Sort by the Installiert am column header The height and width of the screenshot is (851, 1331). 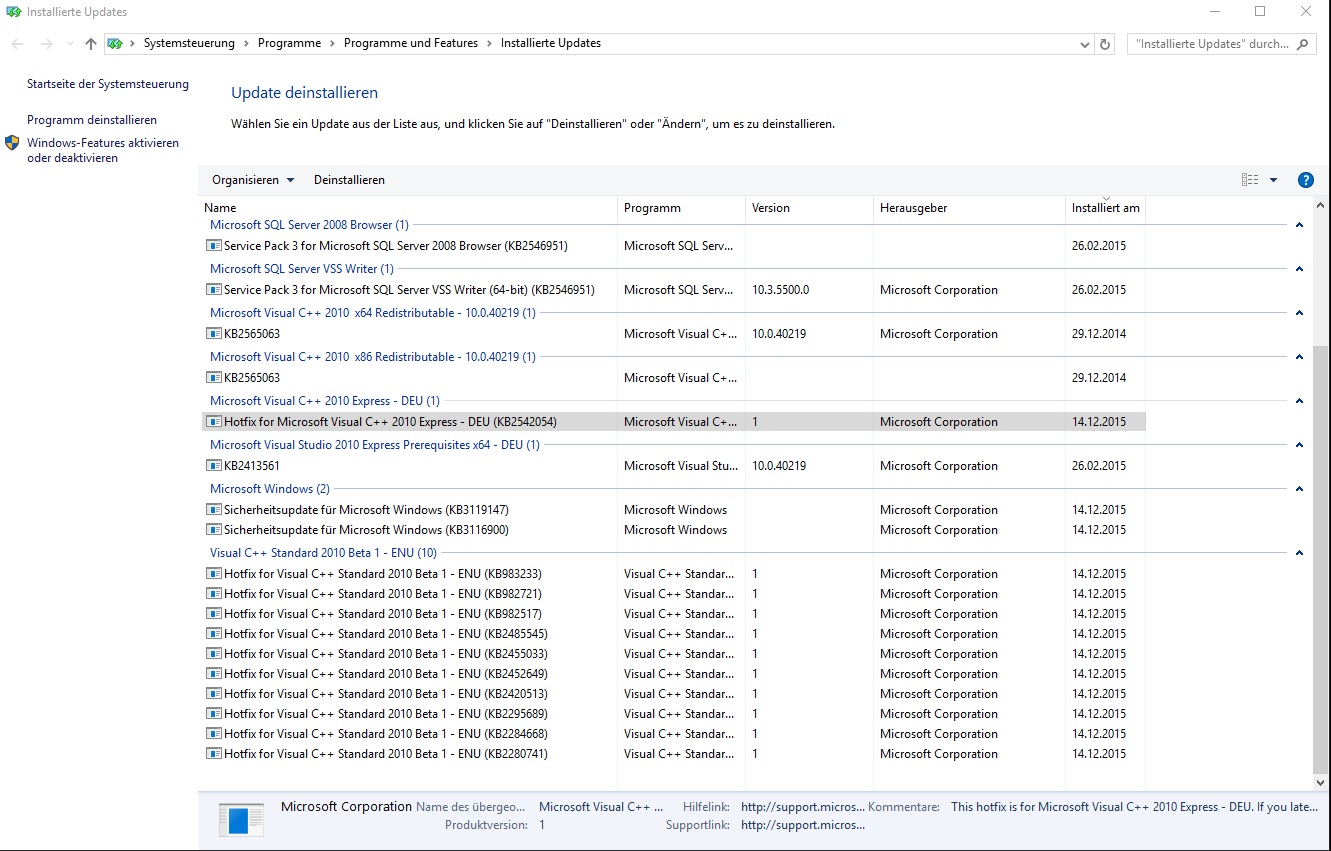point(1105,208)
